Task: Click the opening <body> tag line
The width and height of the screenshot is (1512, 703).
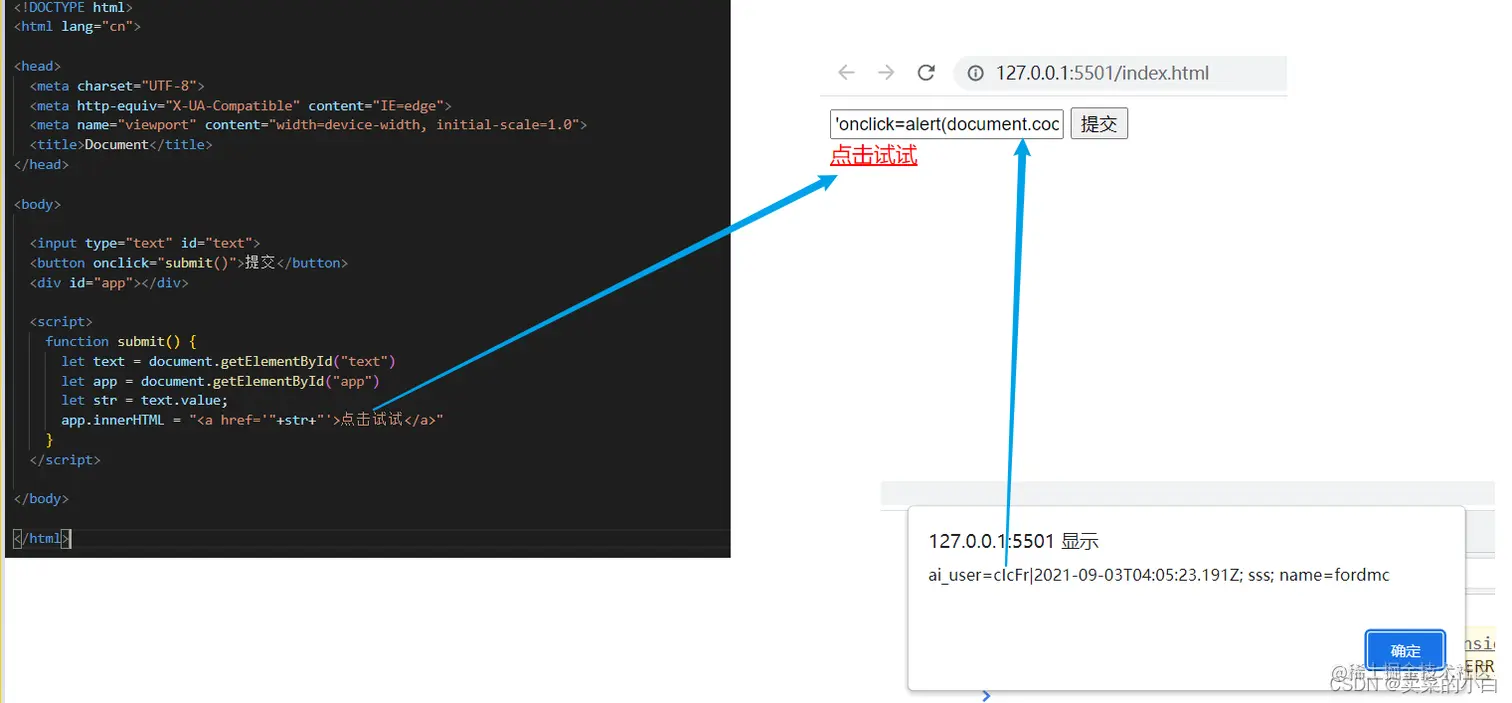Action: (37, 204)
